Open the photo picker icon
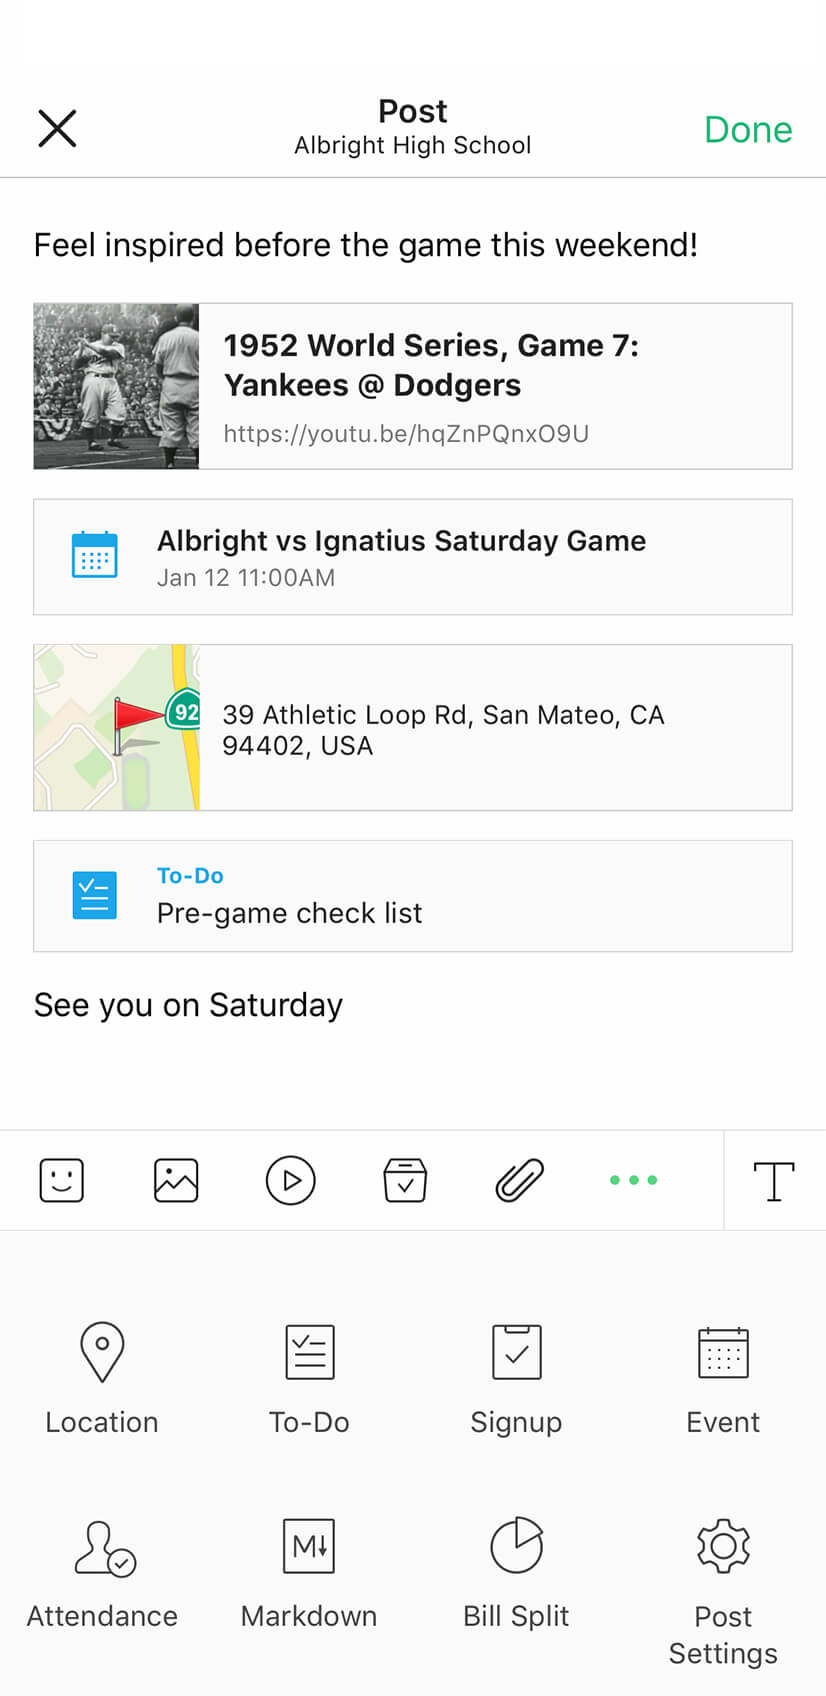This screenshot has height=1696, width=826. tap(176, 1180)
